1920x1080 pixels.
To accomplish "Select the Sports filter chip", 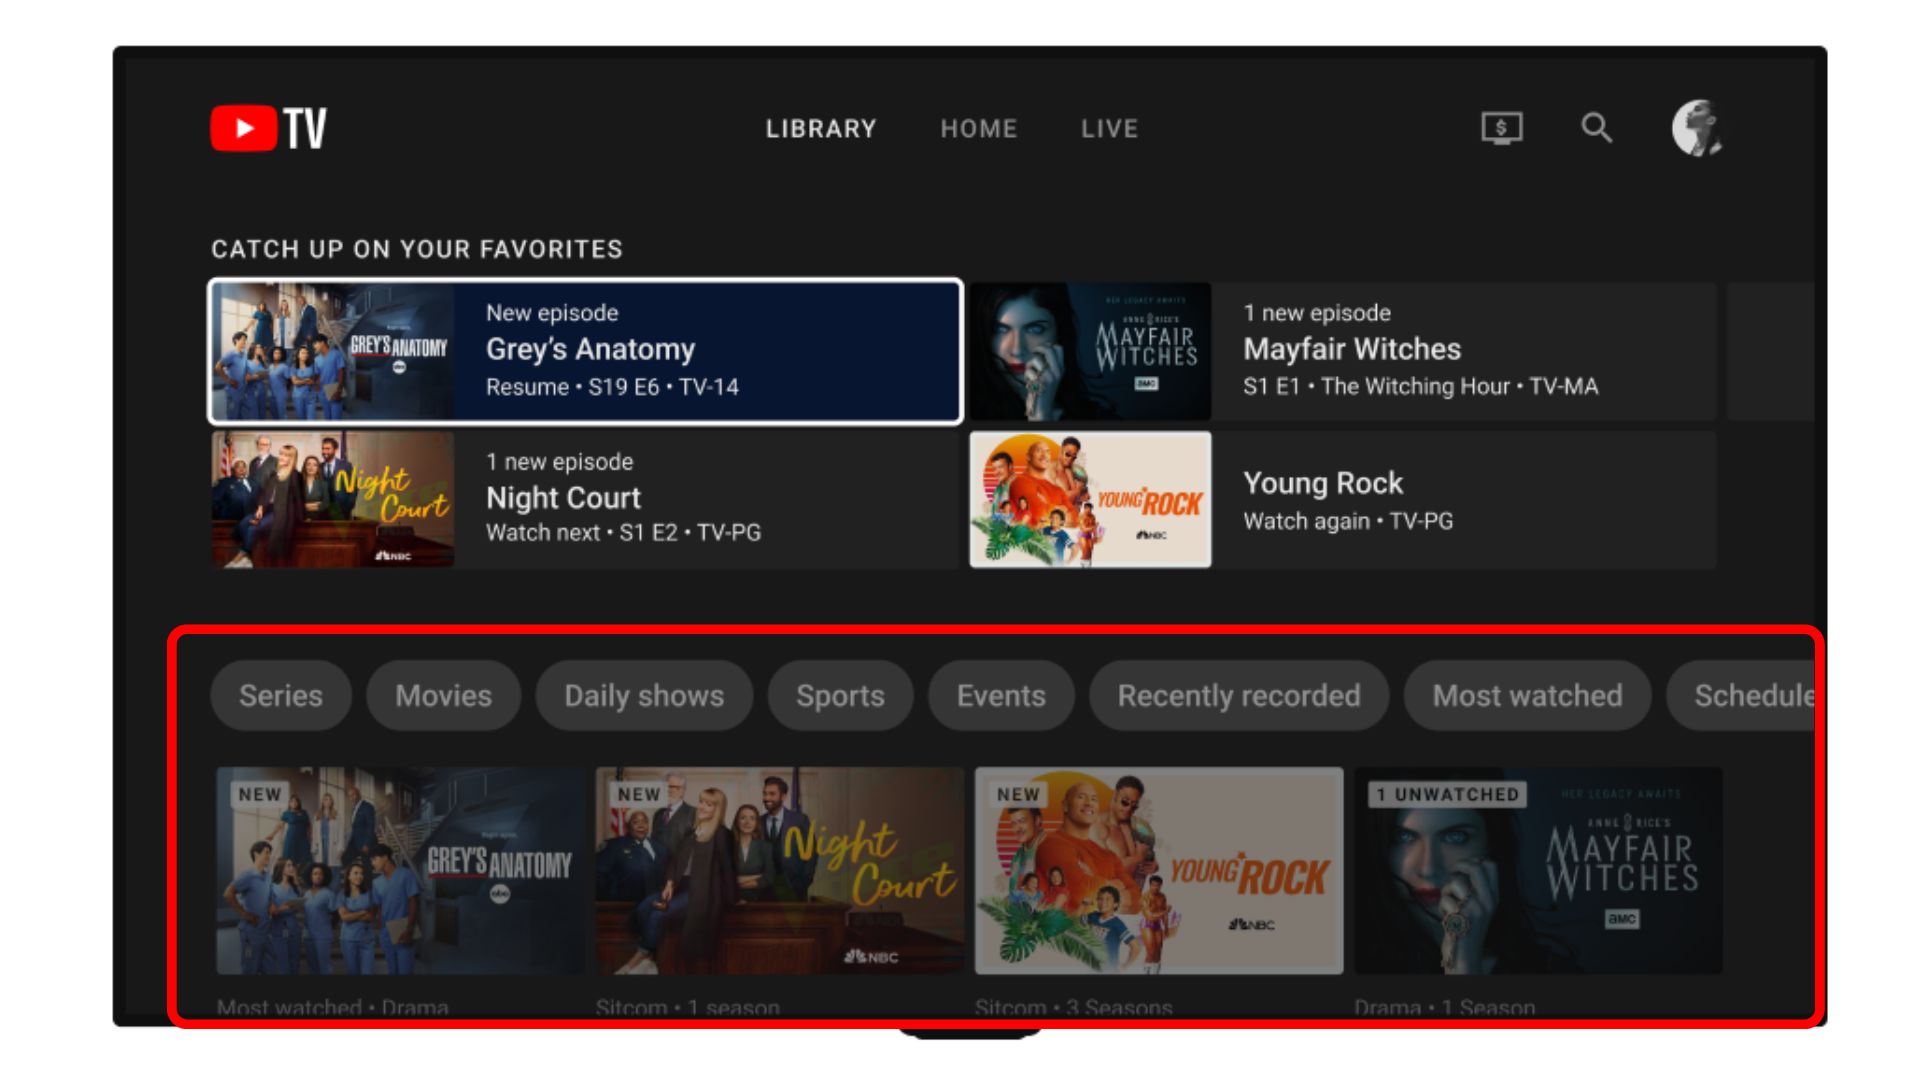I will pos(840,695).
